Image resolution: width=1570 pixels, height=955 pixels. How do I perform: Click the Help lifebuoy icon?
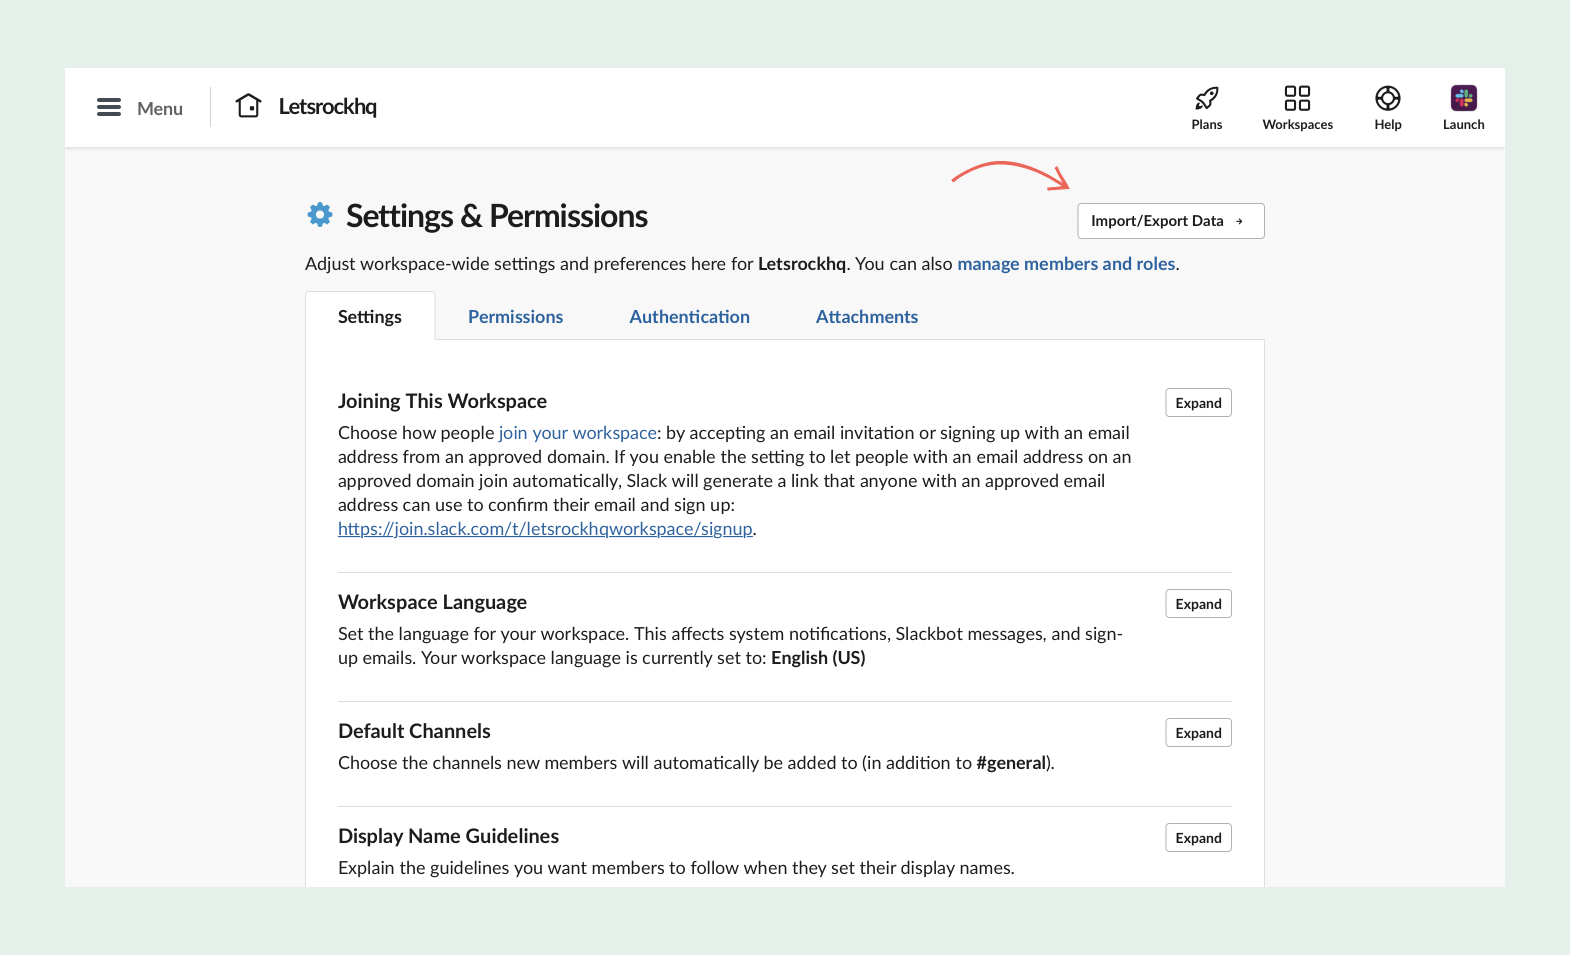1387,98
